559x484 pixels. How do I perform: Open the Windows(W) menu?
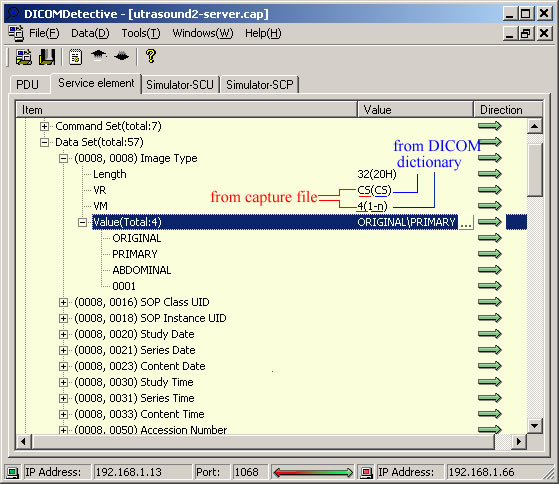click(202, 33)
